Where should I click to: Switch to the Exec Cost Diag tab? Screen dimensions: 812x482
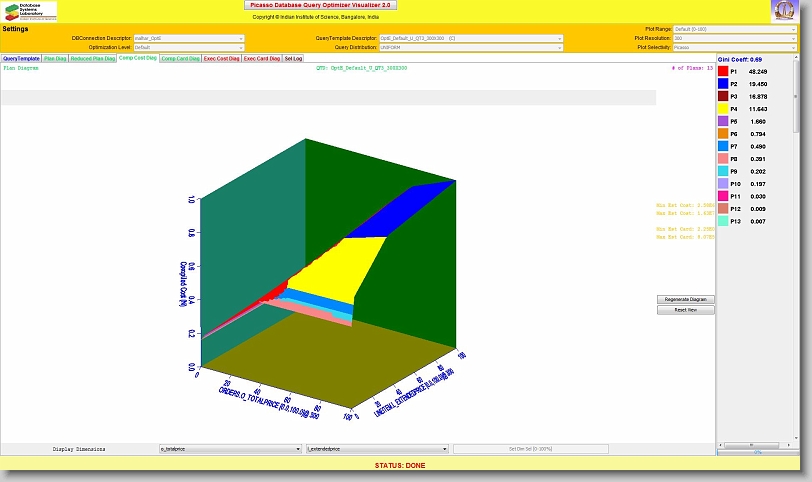pyautogui.click(x=221, y=59)
